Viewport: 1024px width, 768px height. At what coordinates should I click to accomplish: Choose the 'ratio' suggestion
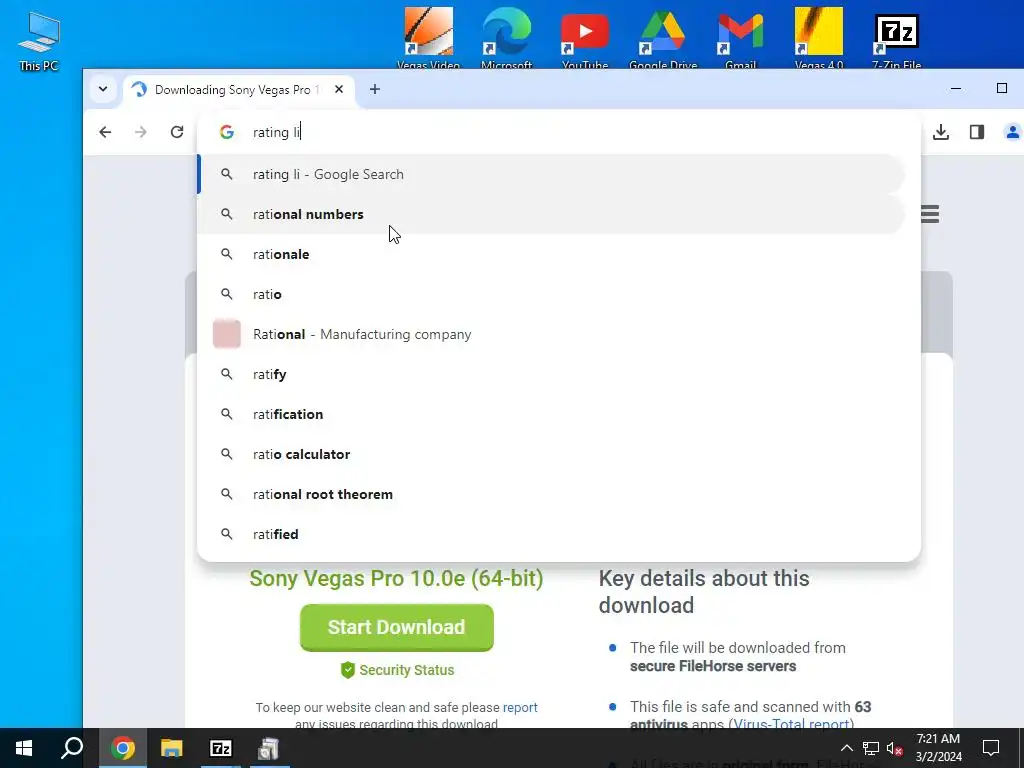click(552, 294)
